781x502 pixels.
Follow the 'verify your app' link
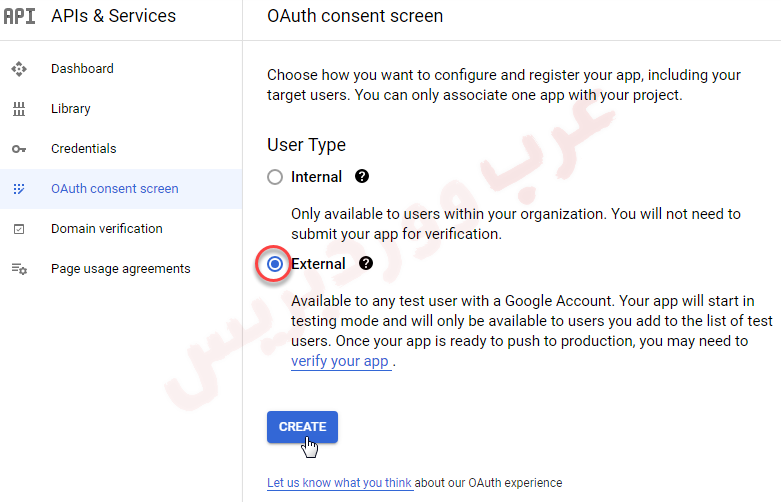coord(340,361)
